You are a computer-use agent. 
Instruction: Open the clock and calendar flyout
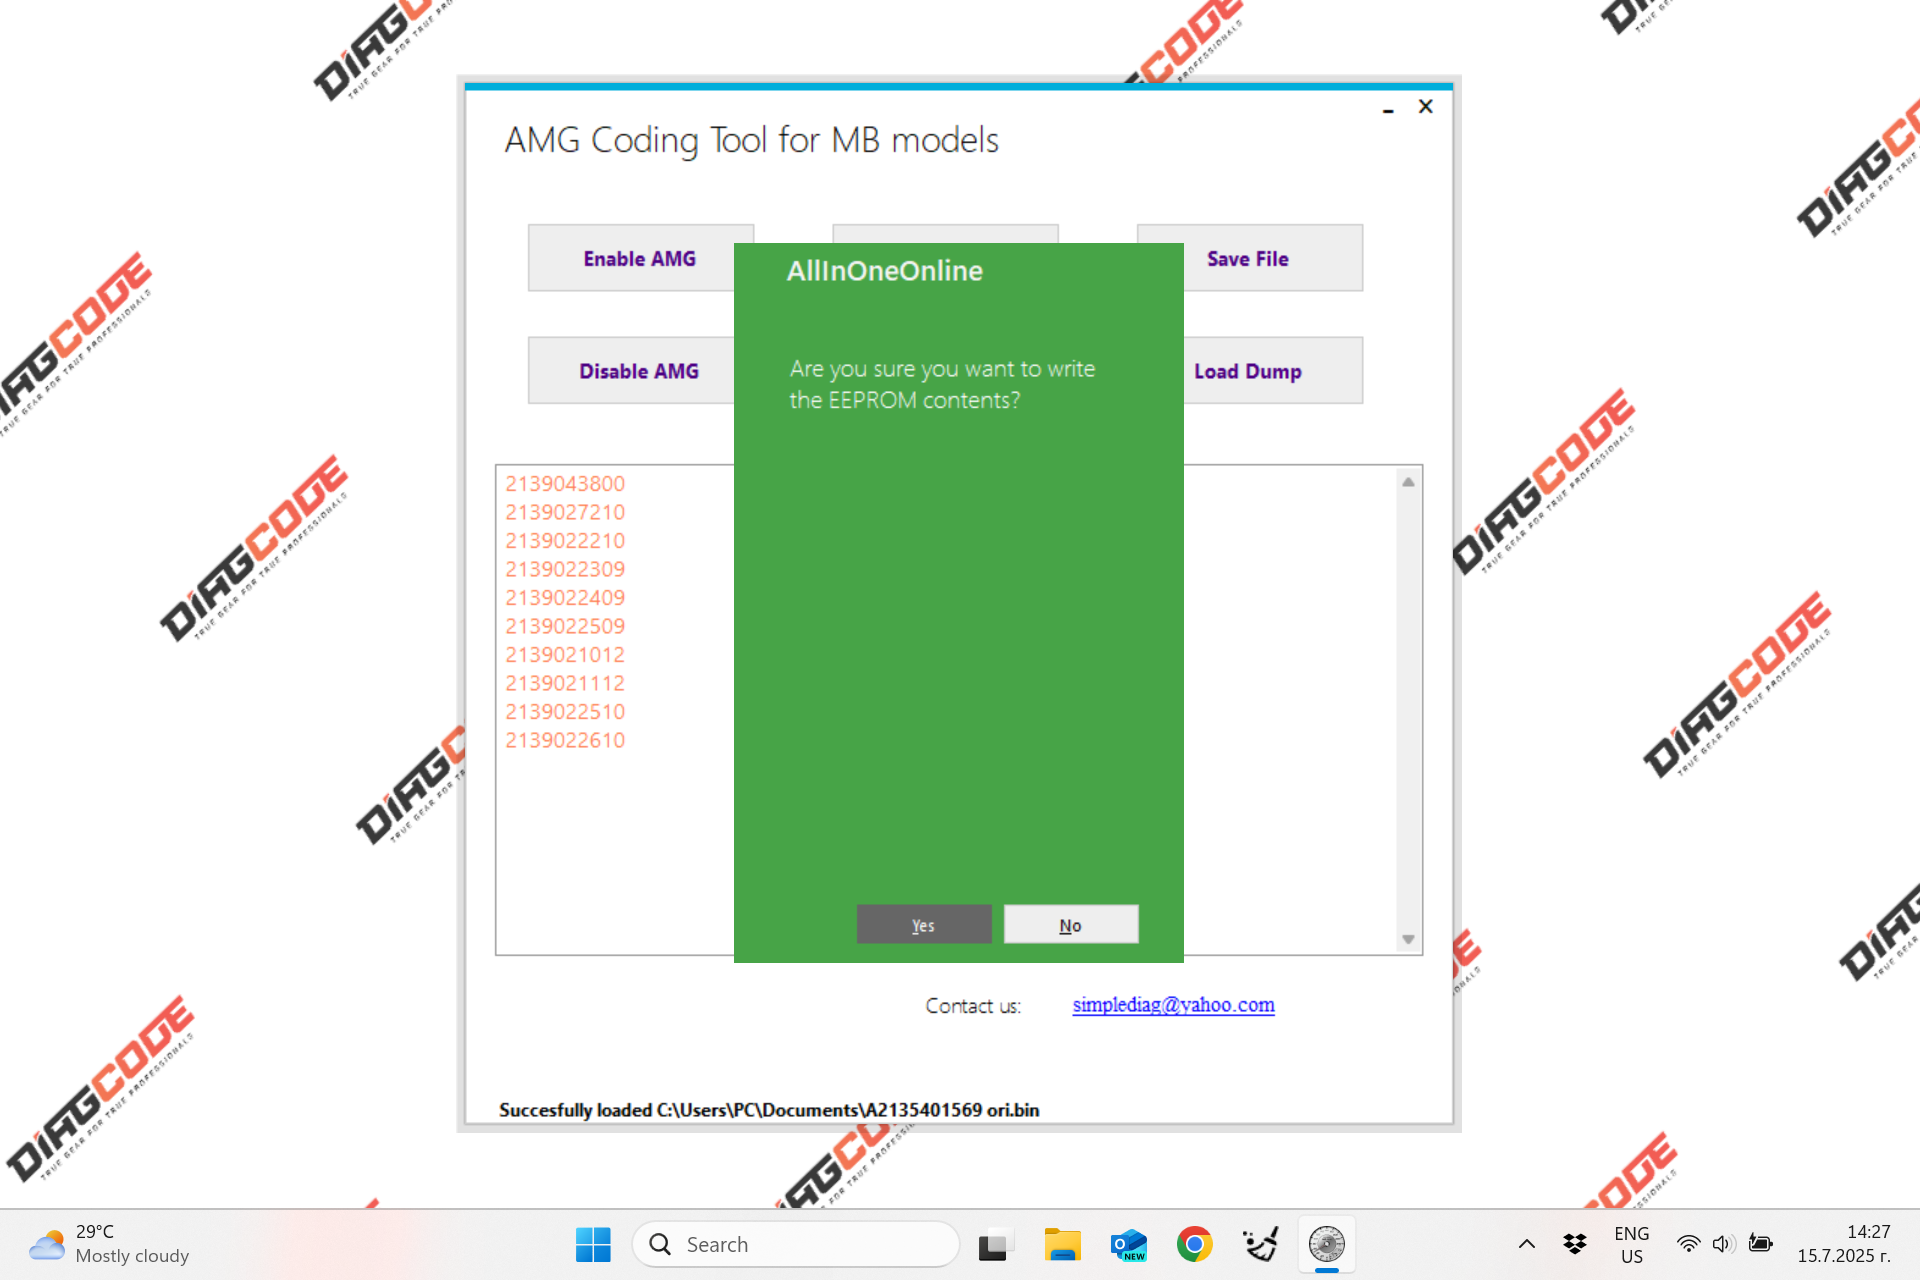(x=1844, y=1244)
